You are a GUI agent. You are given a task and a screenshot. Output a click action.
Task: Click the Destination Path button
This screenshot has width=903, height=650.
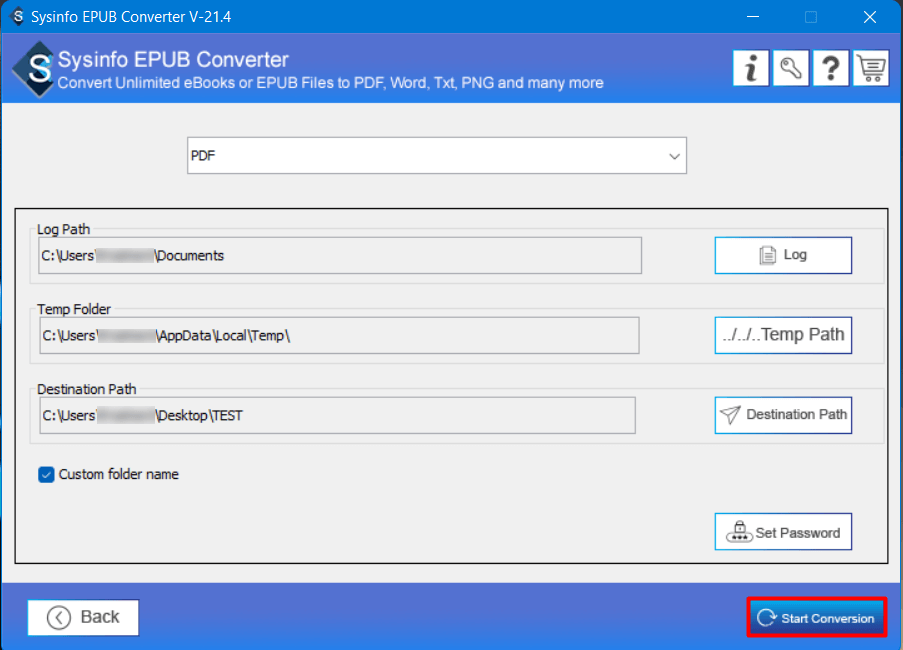coord(783,415)
